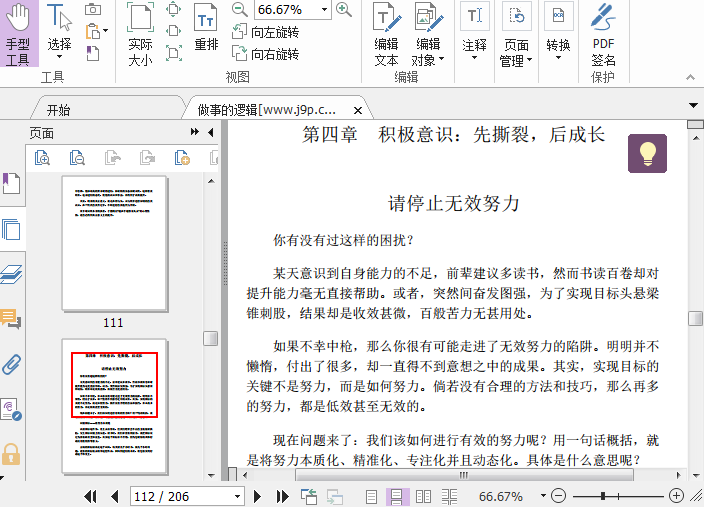Click the previous view icon in the status bar
Image resolution: width=704 pixels, height=507 pixels.
coord(309,496)
